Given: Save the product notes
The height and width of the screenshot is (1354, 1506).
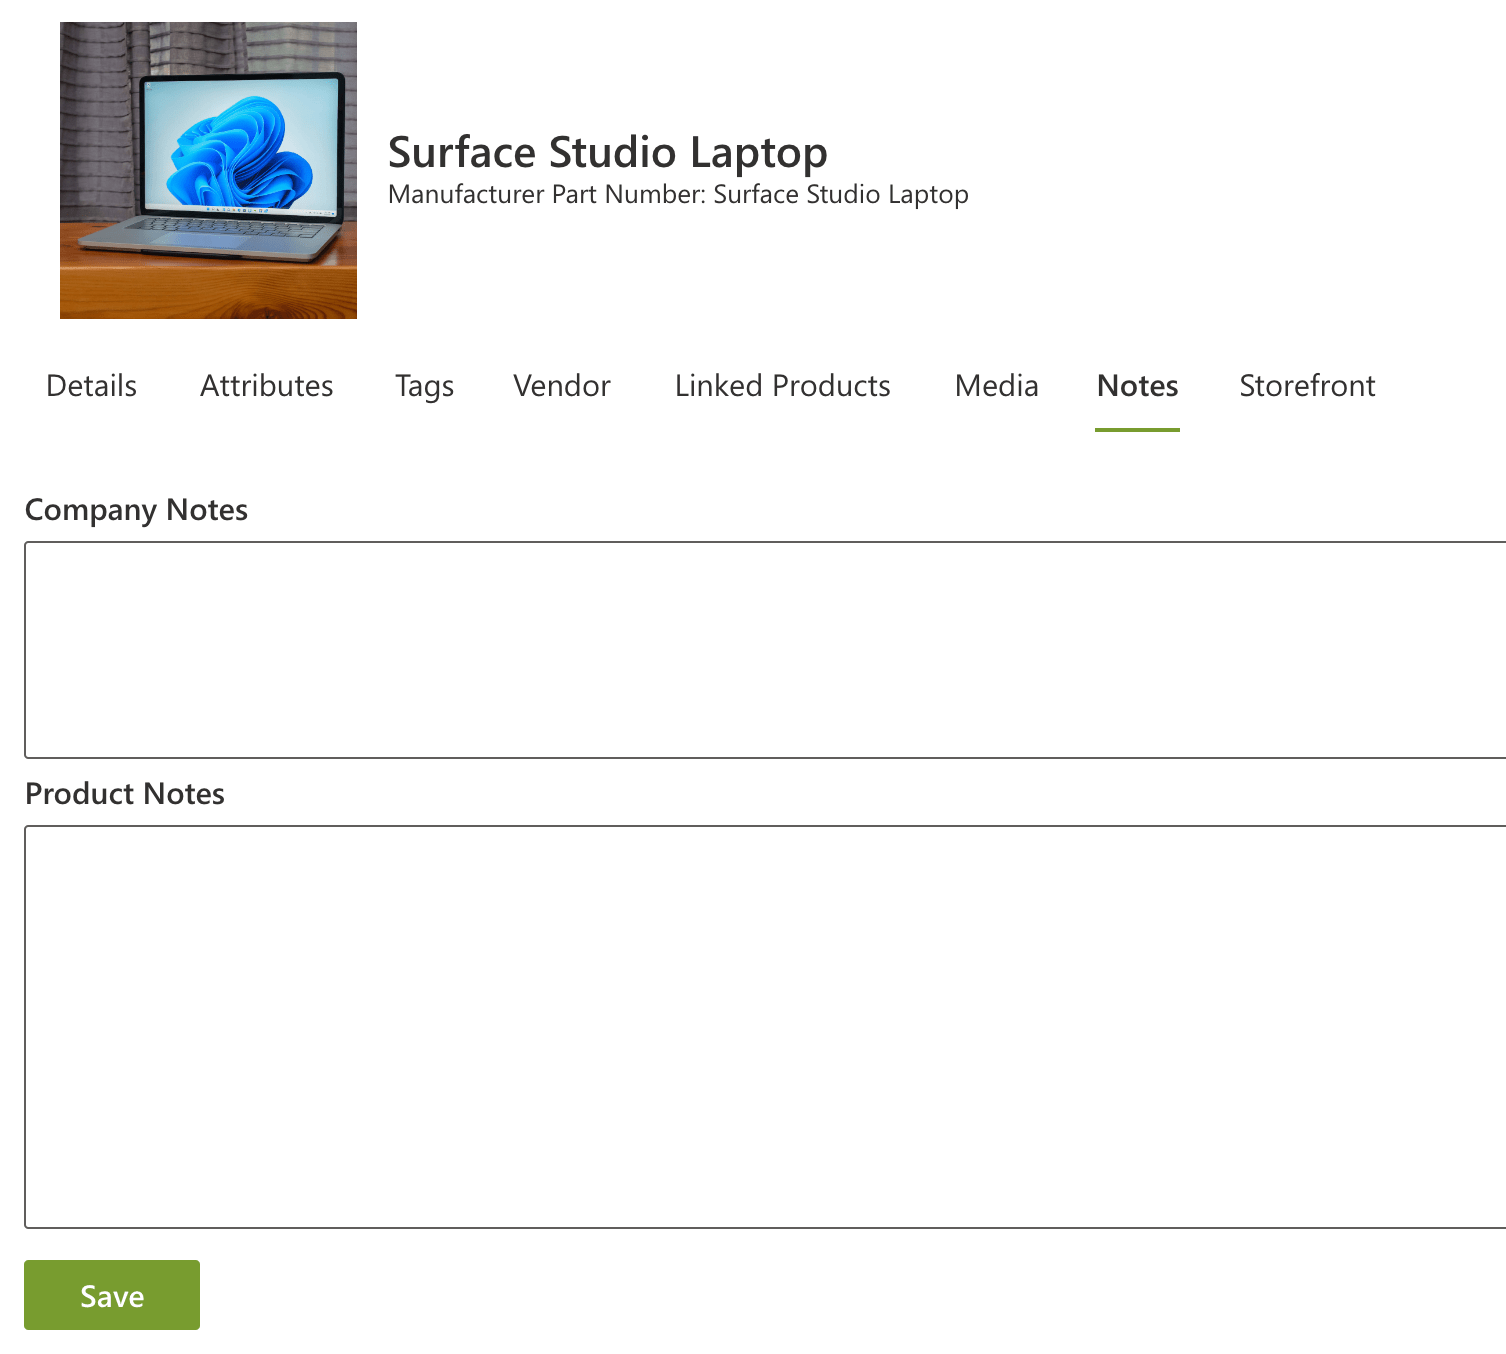Looking at the screenshot, I should tap(112, 1295).
